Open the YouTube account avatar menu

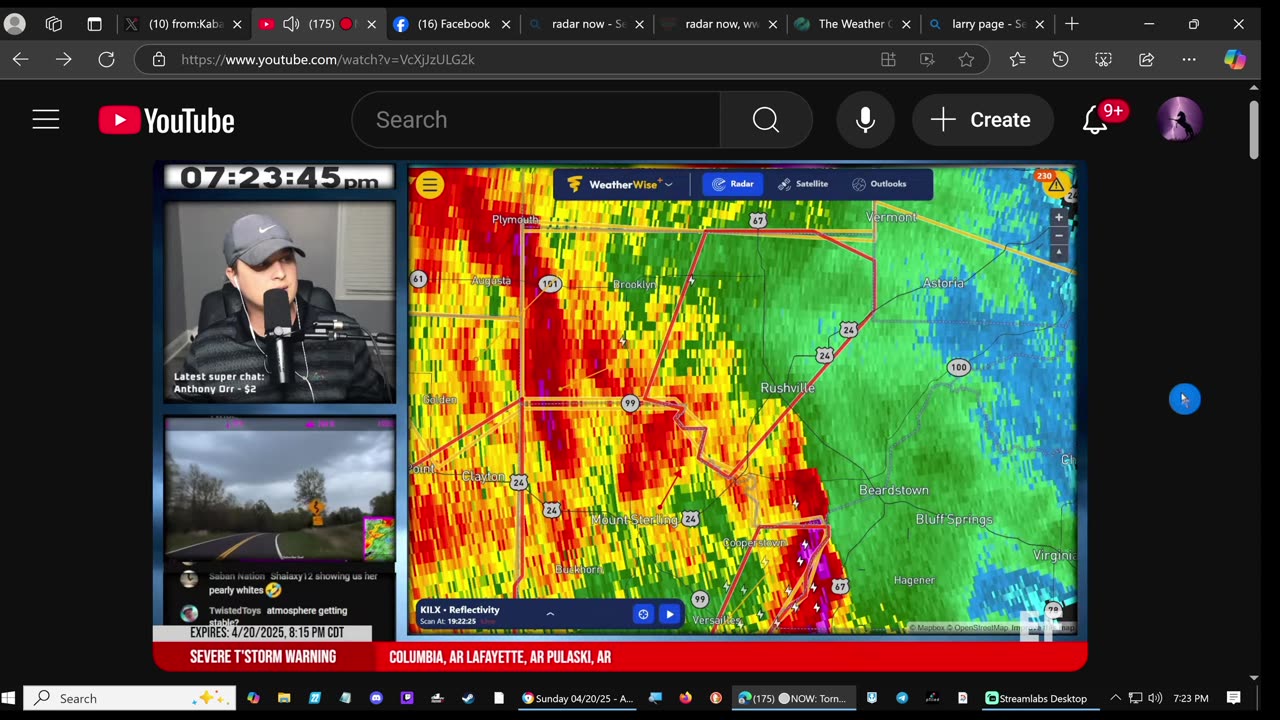(1180, 120)
